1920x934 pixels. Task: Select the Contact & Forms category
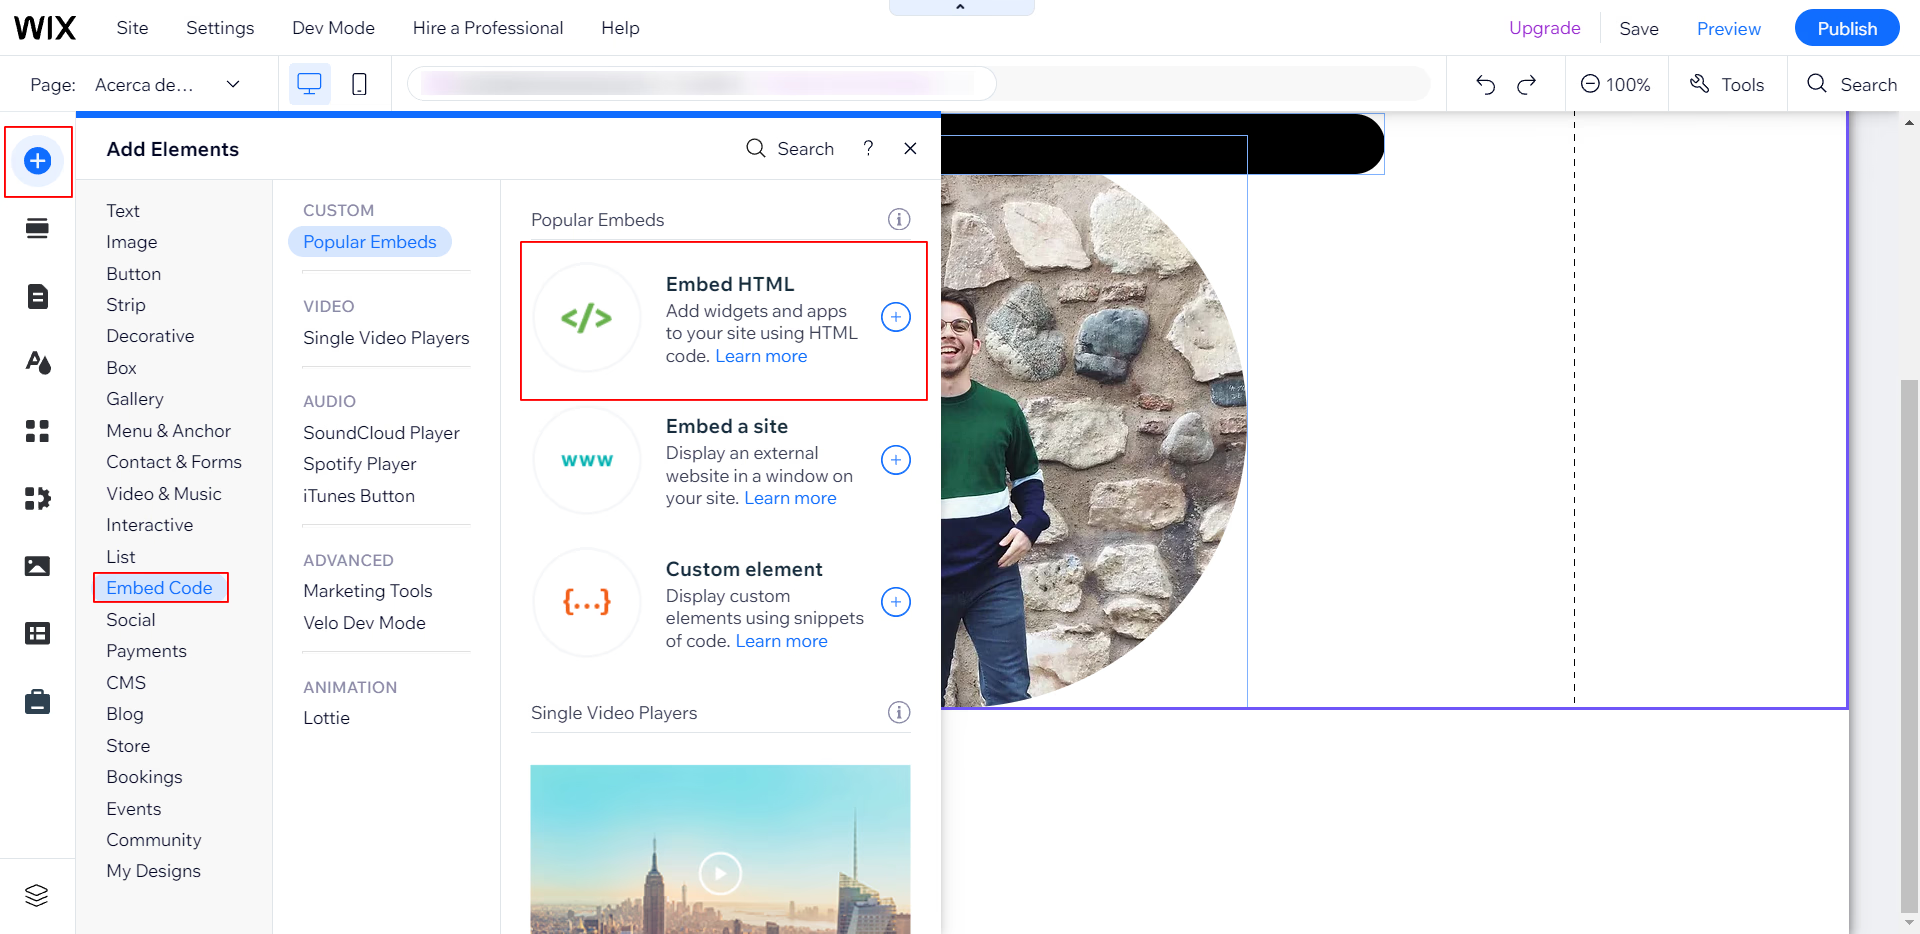(x=174, y=462)
